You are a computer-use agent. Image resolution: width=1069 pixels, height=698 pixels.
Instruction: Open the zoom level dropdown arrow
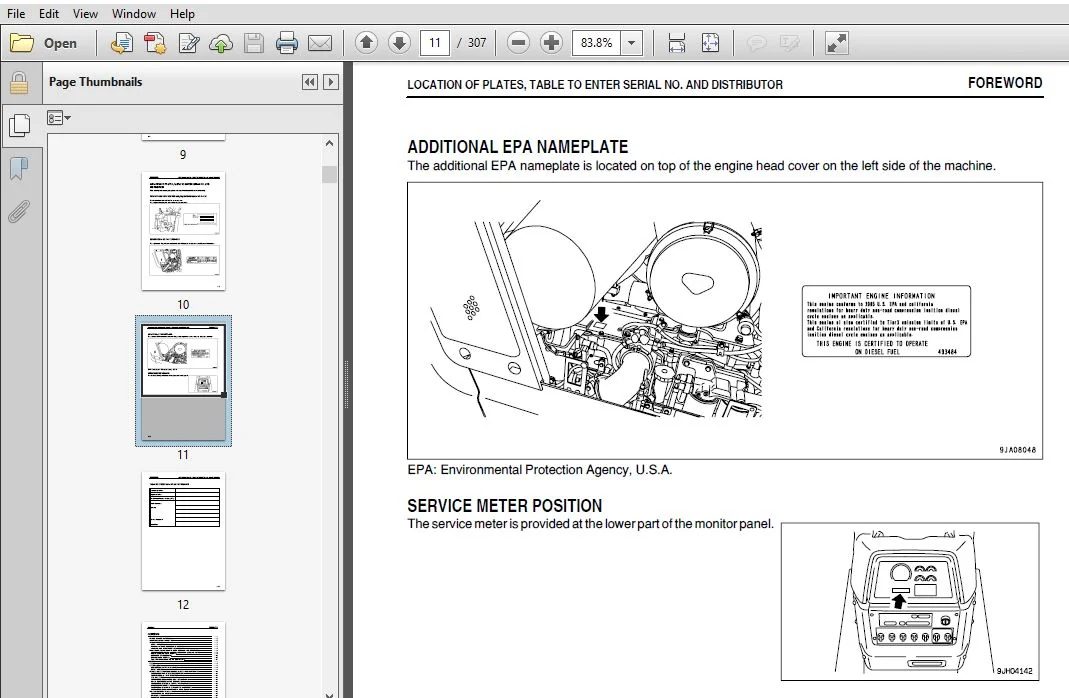pyautogui.click(x=632, y=43)
